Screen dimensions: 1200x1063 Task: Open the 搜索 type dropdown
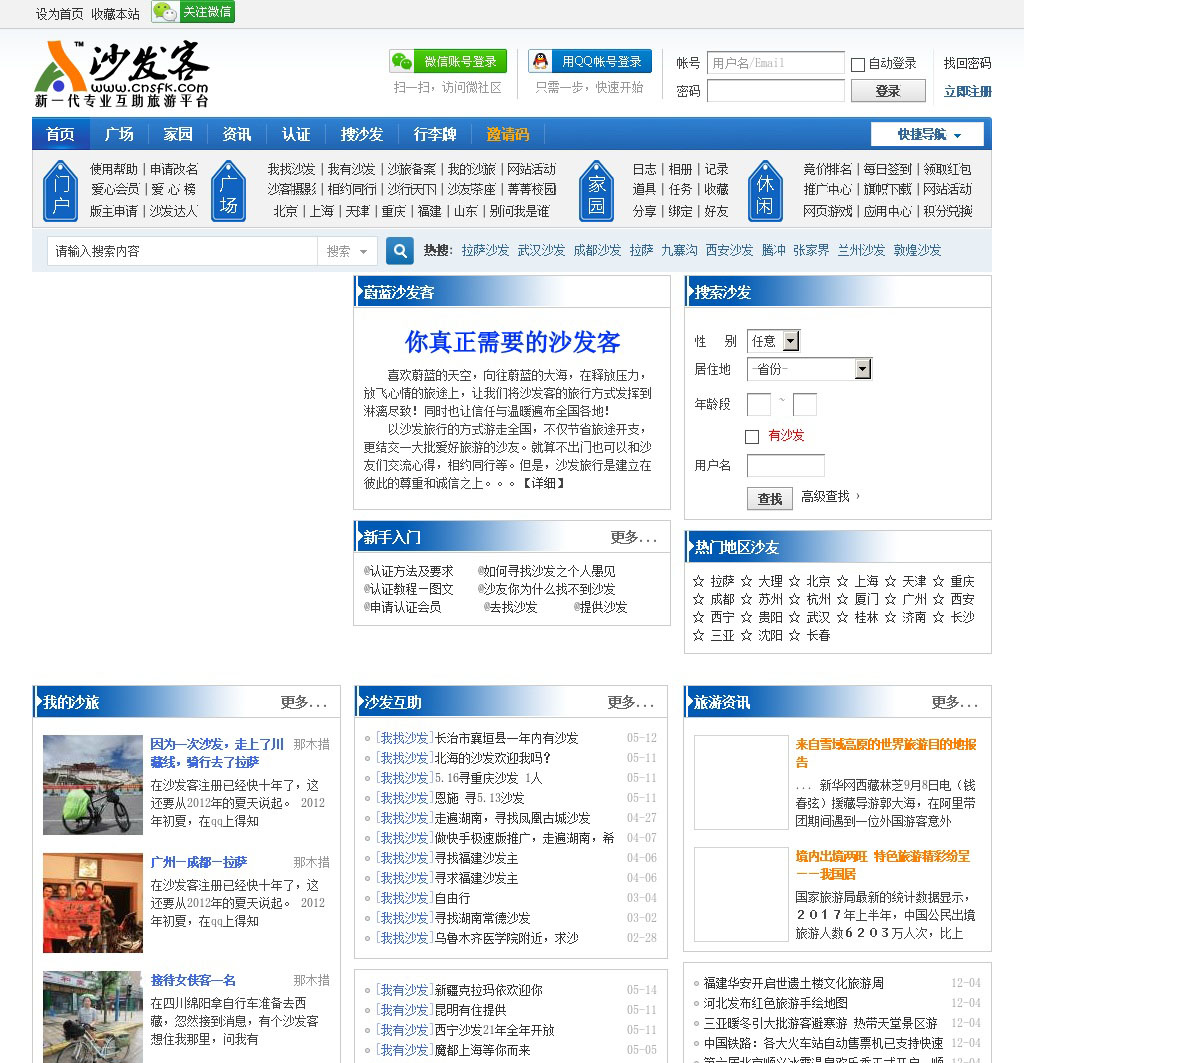(x=347, y=251)
